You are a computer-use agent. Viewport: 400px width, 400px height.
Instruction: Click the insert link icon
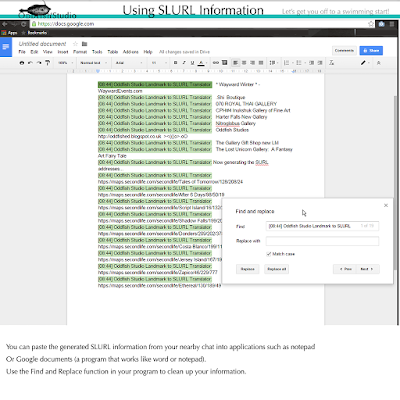pyautogui.click(x=216, y=63)
